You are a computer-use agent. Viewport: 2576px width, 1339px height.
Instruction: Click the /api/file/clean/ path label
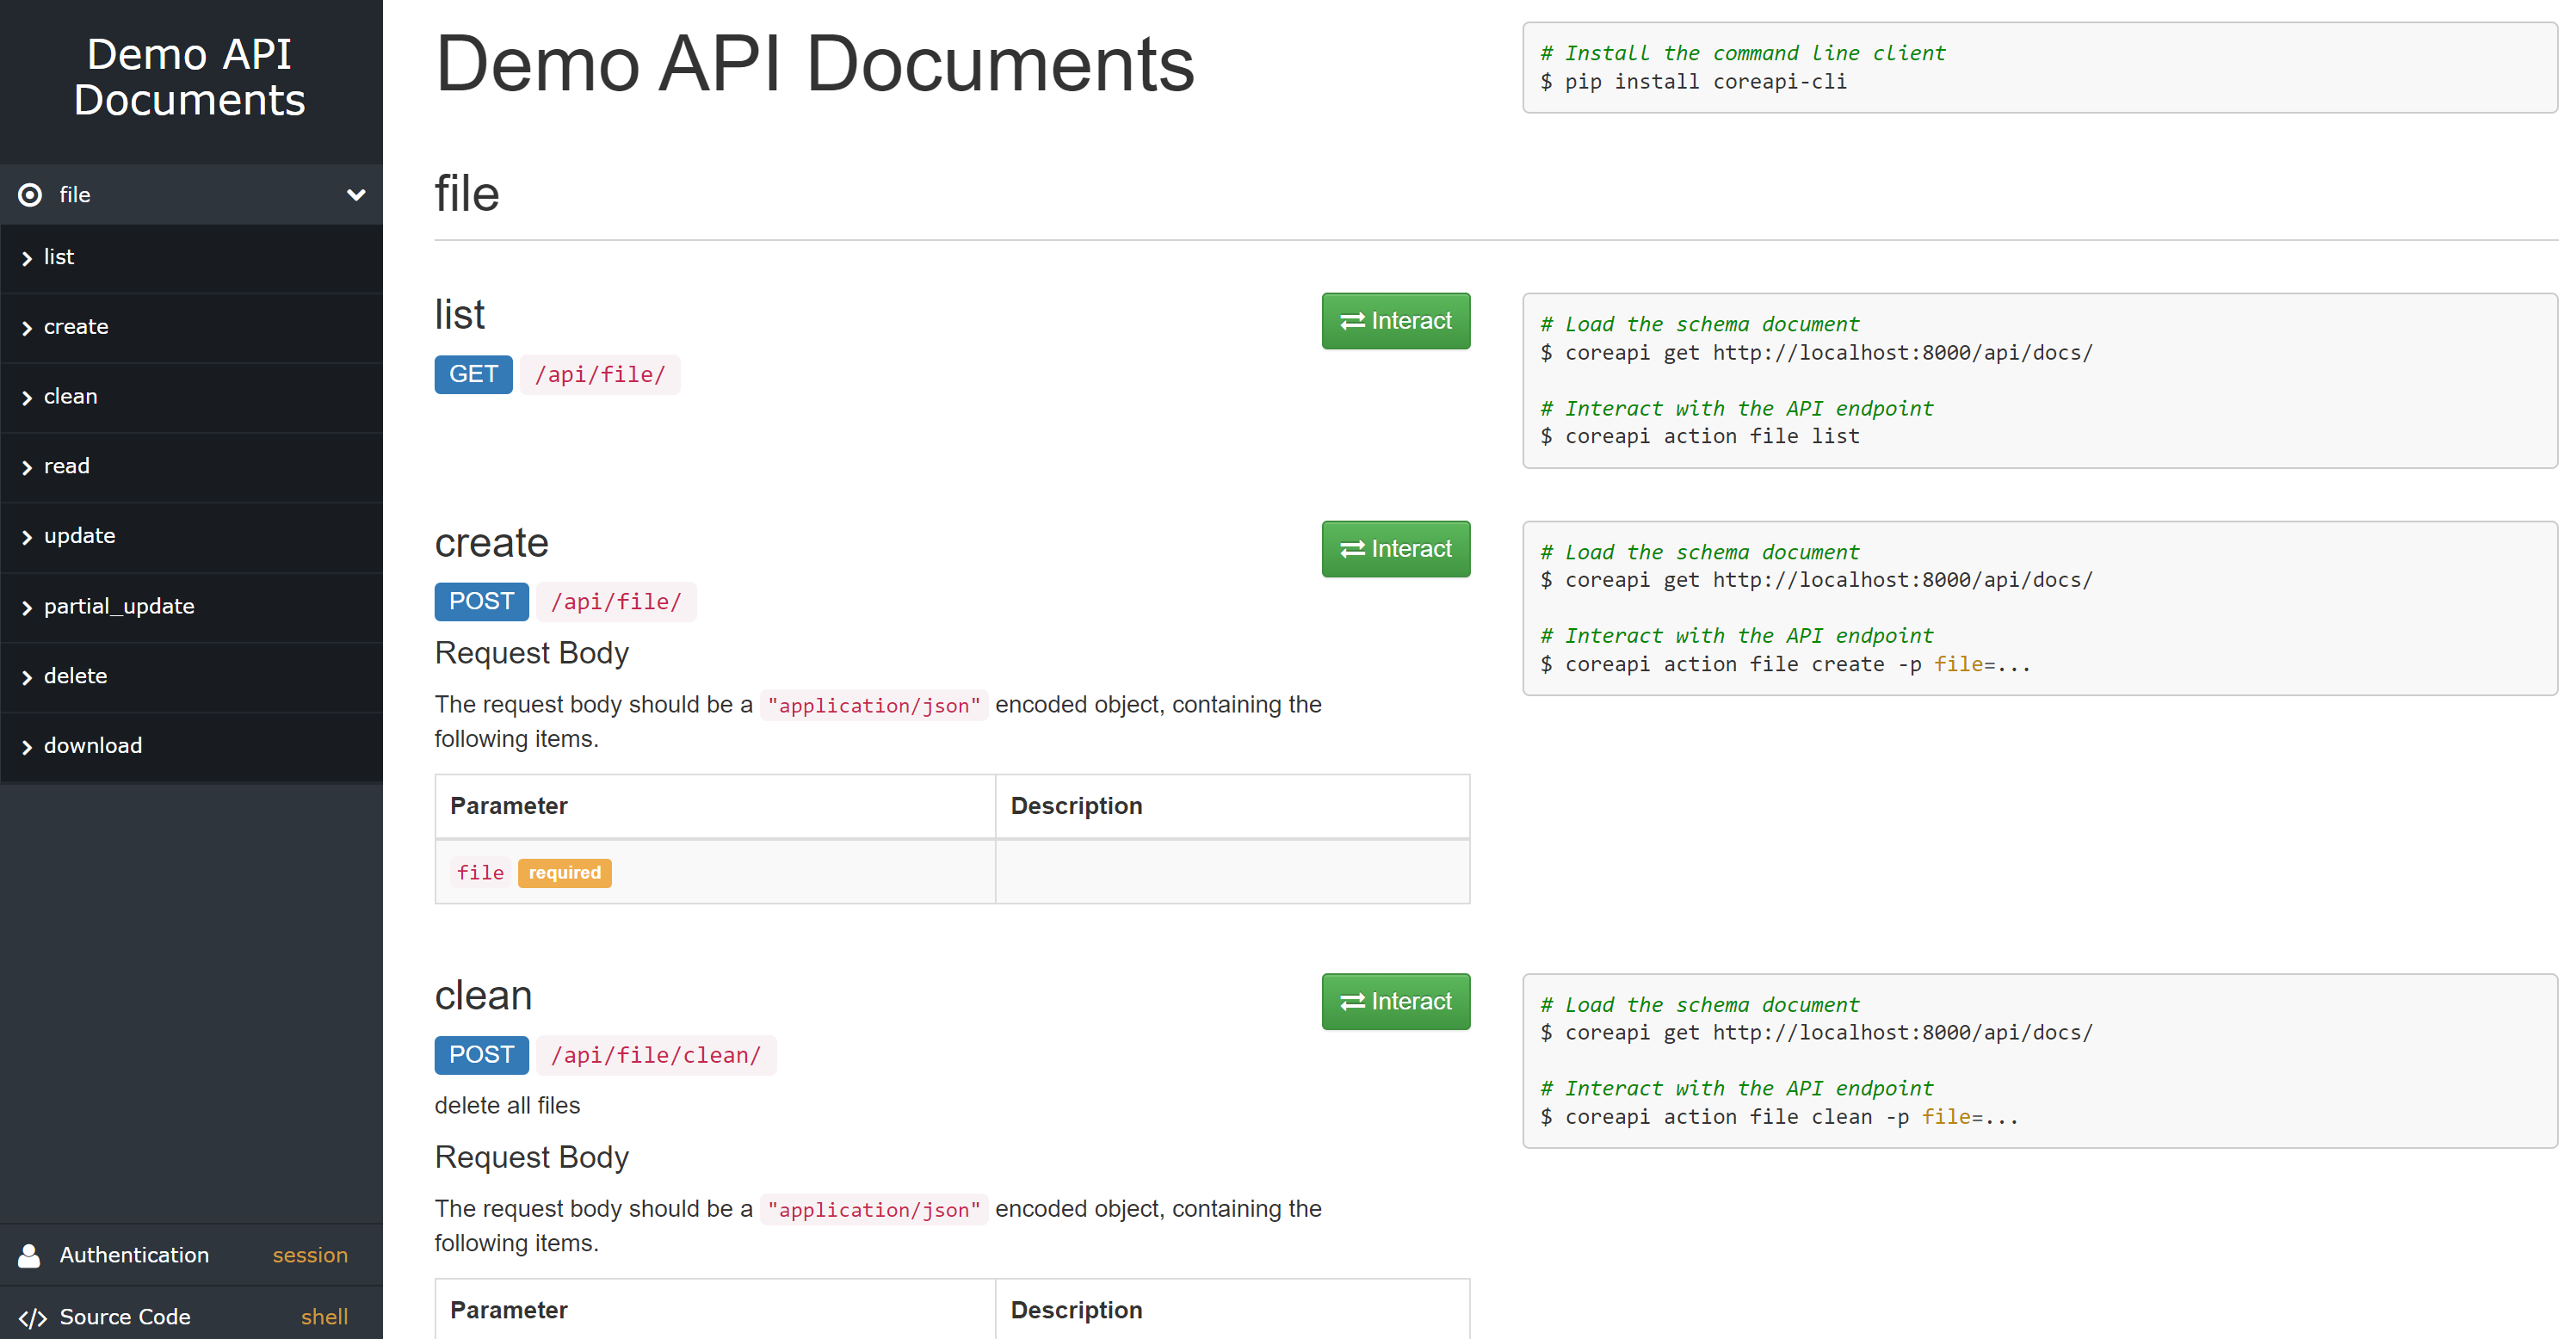coord(657,1054)
